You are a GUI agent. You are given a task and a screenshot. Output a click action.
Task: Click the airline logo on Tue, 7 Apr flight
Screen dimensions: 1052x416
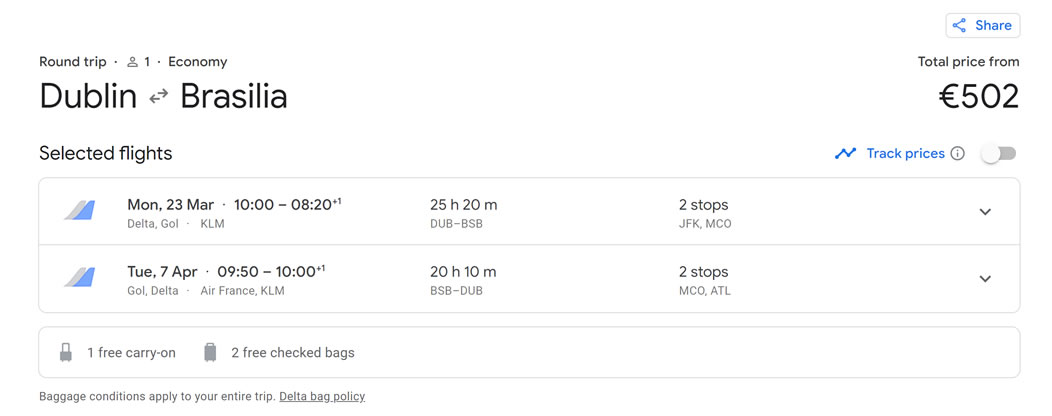[80, 279]
